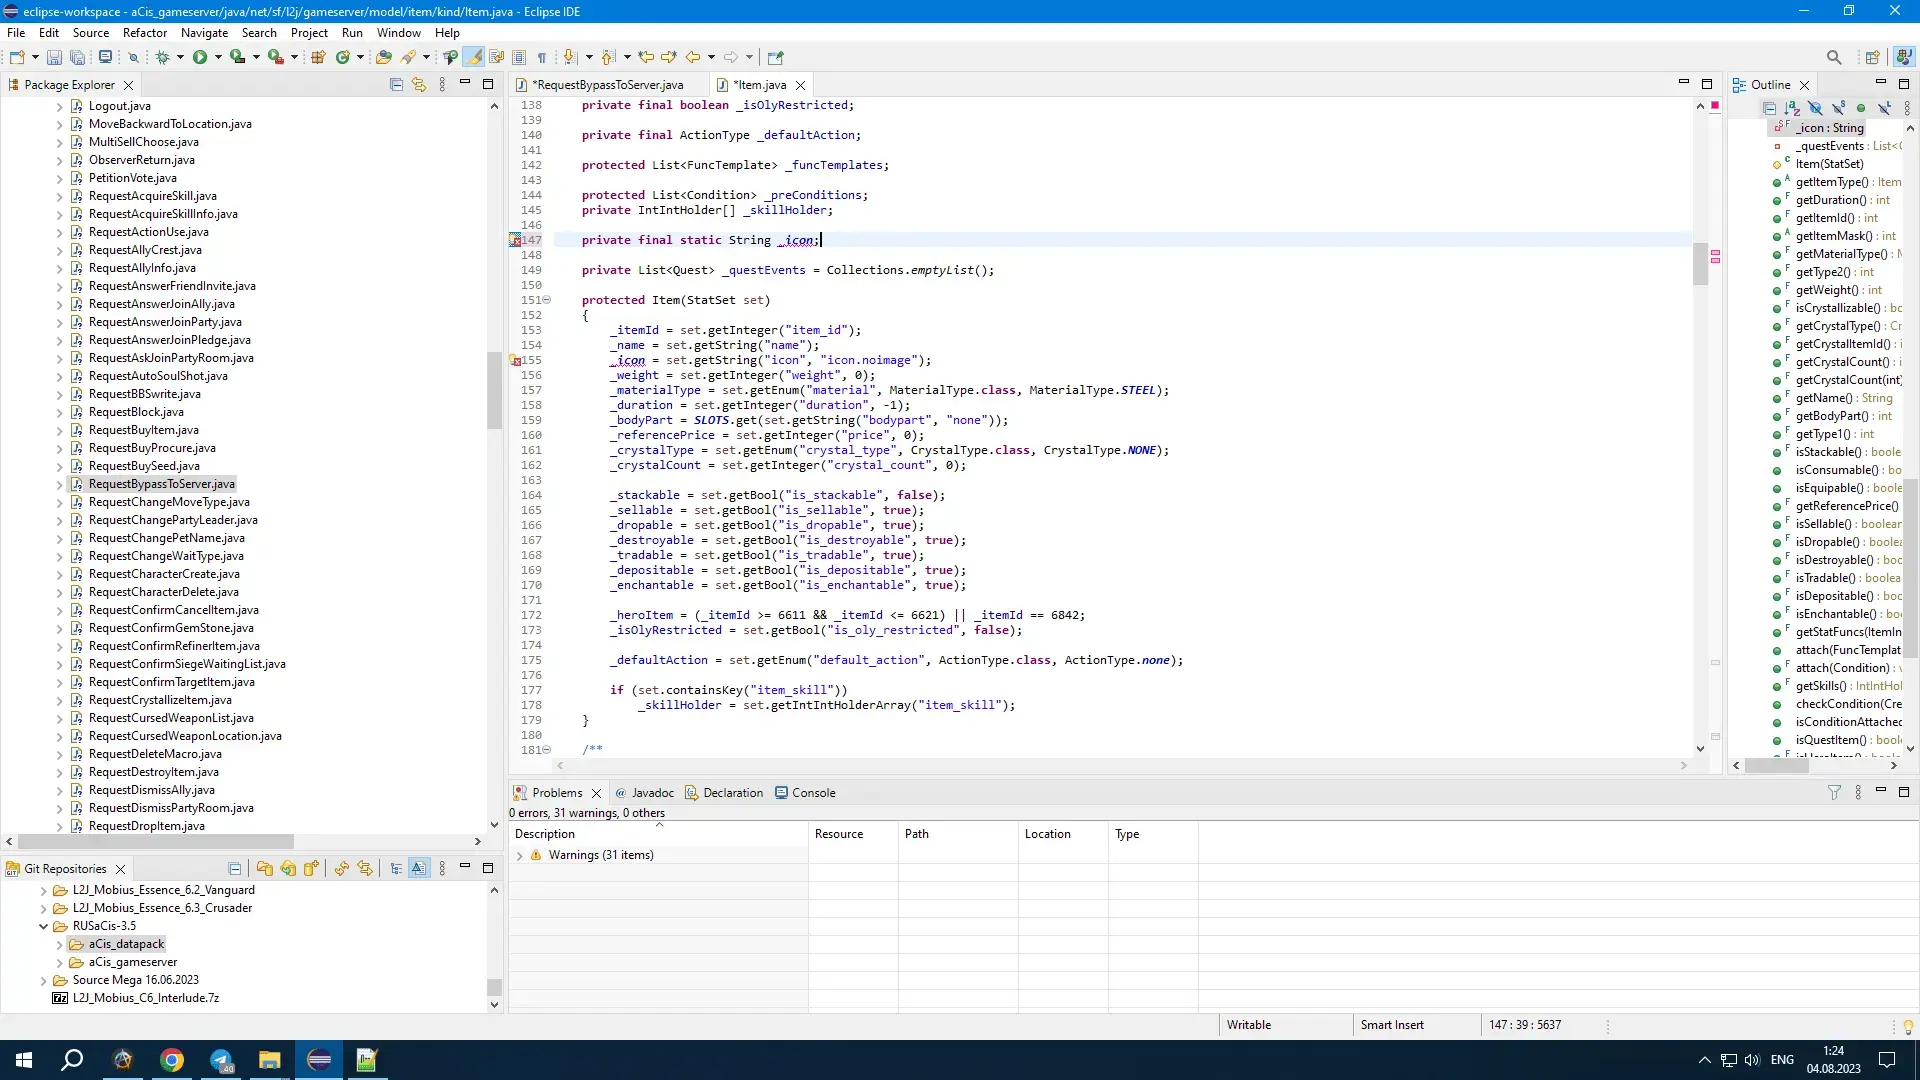
Task: Open the Run button dropdown arrow
Action: (x=217, y=57)
